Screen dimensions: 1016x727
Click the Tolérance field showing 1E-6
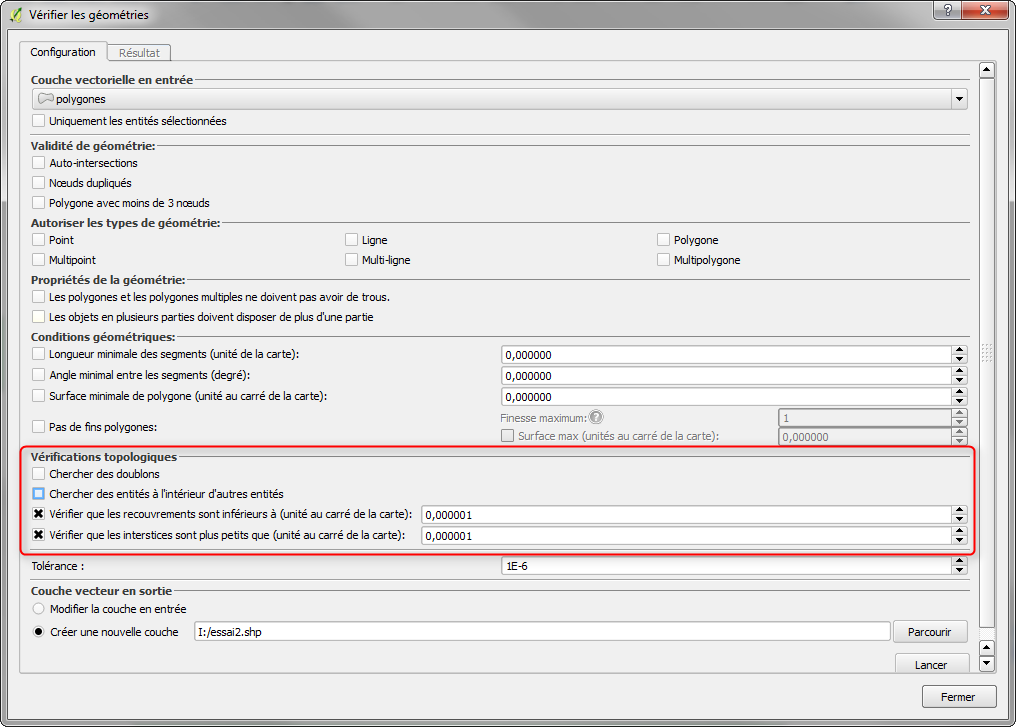726,566
